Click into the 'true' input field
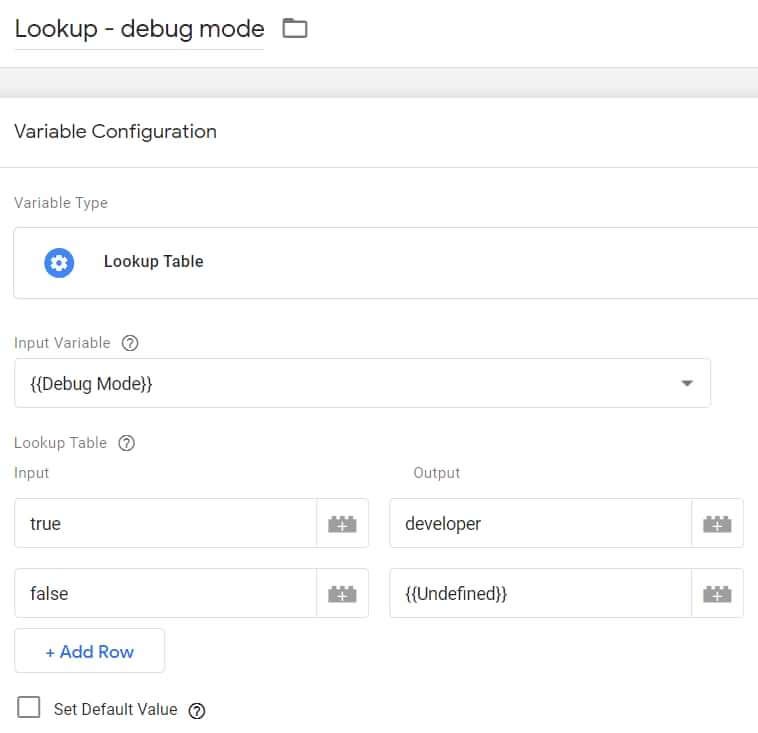758x733 pixels. pyautogui.click(x=165, y=524)
